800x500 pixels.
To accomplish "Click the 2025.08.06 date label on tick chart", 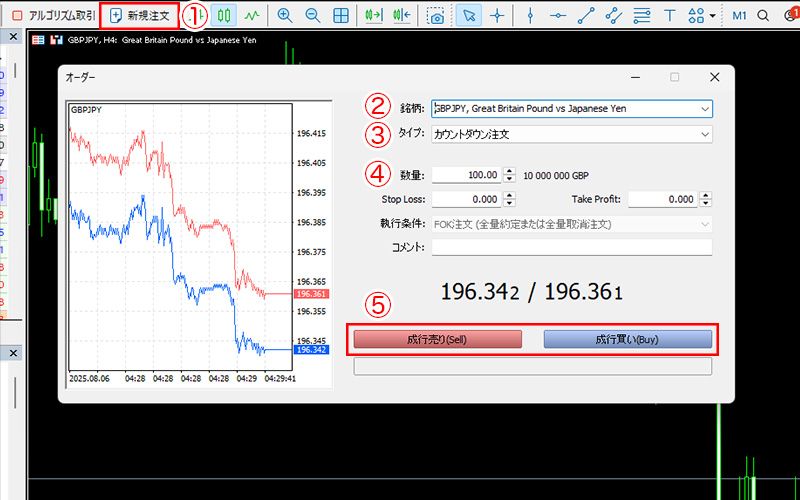I will 87,379.
